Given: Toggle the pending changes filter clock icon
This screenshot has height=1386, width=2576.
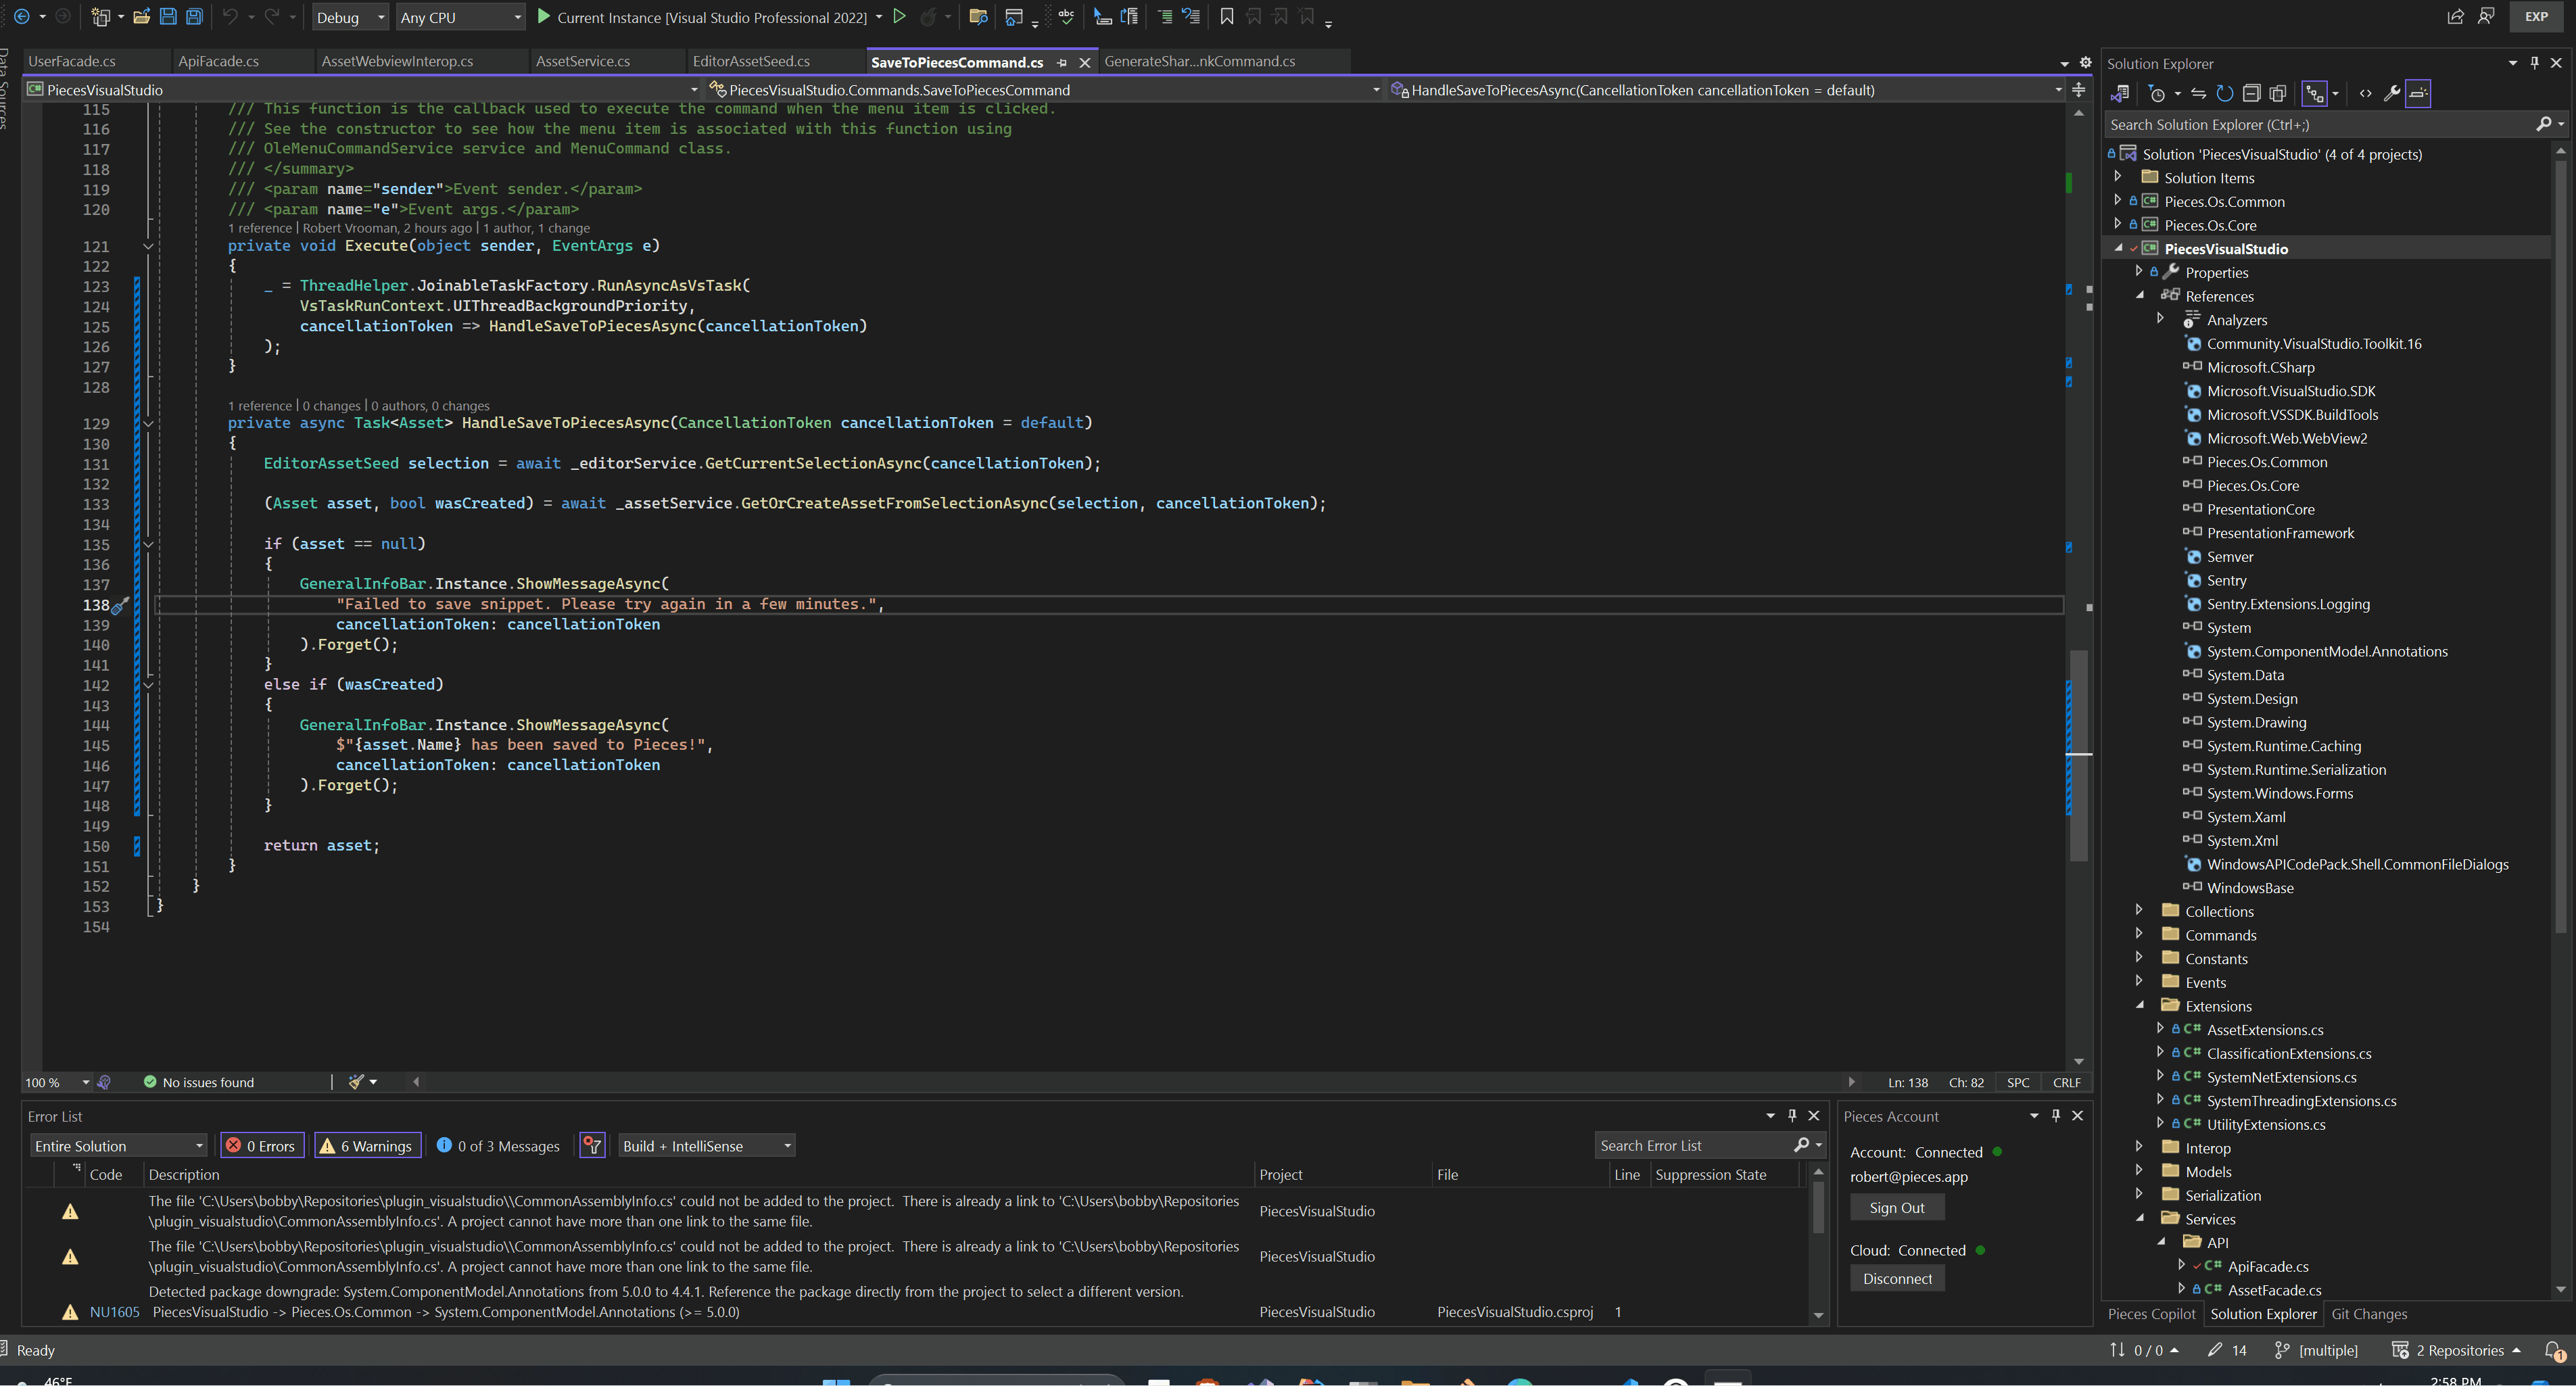Looking at the screenshot, I should coord(2157,94).
